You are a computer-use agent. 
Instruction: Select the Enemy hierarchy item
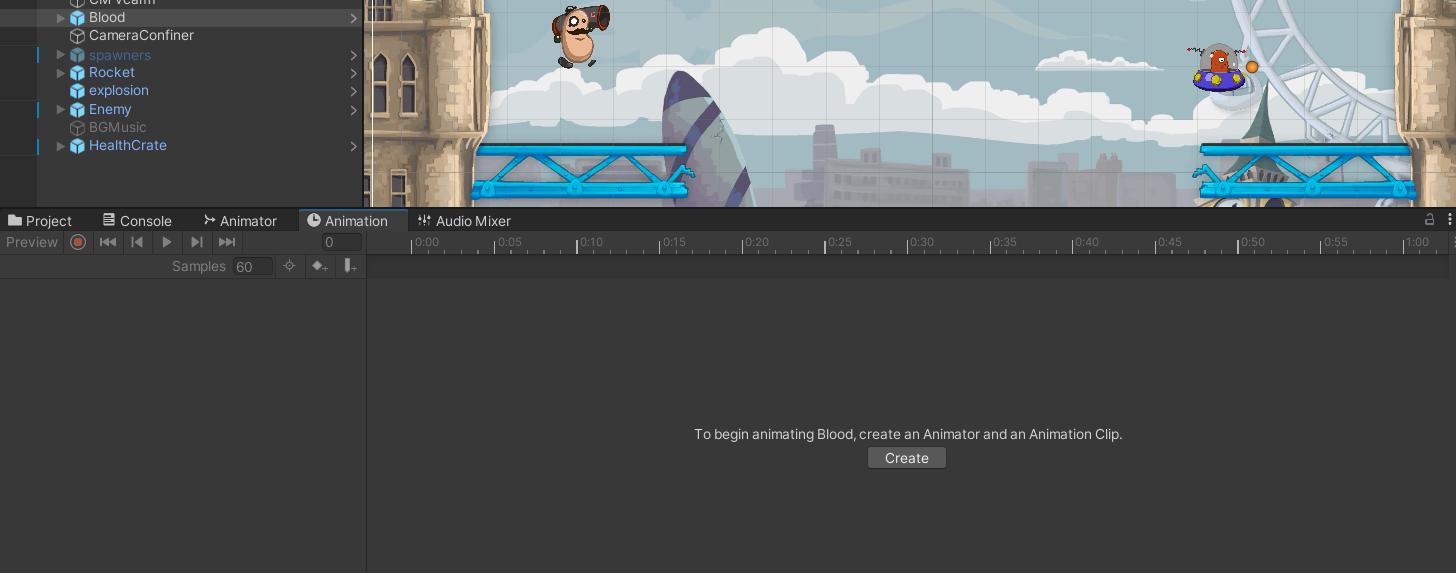pos(110,110)
